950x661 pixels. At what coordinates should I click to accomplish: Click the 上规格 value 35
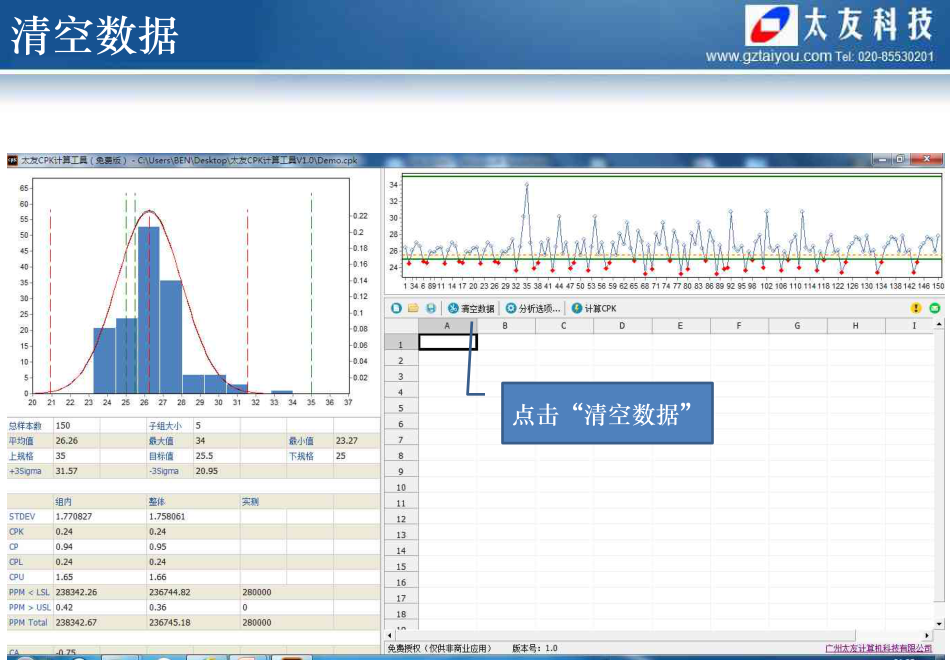click(61, 456)
